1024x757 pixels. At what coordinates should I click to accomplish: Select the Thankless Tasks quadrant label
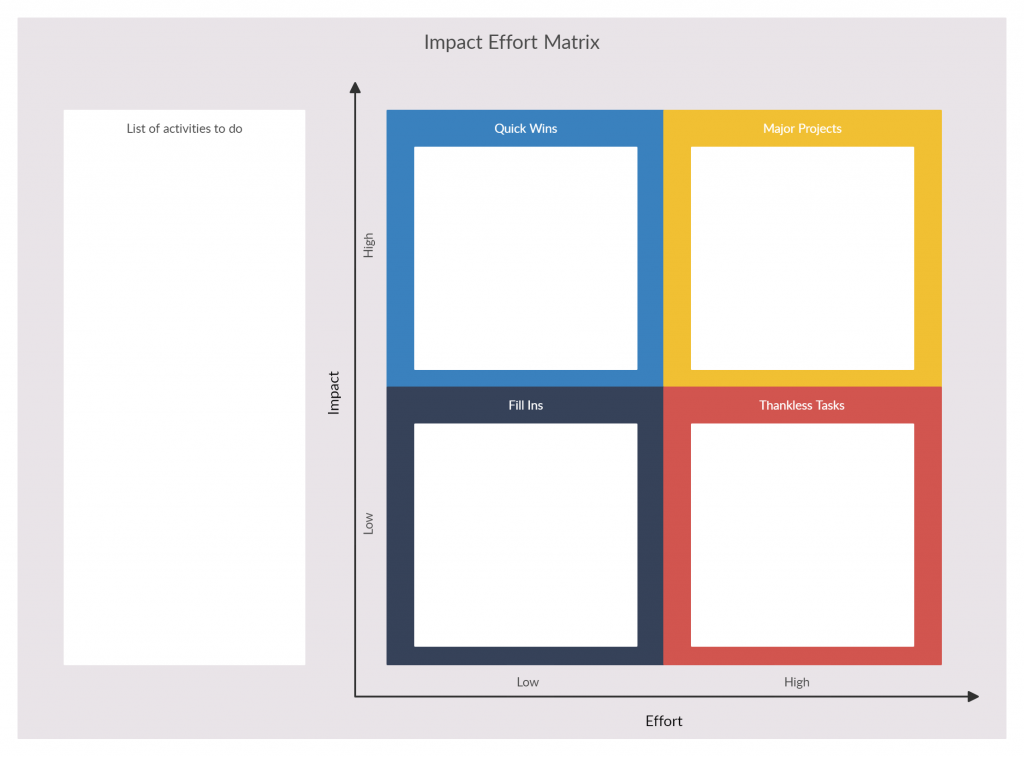(x=802, y=405)
